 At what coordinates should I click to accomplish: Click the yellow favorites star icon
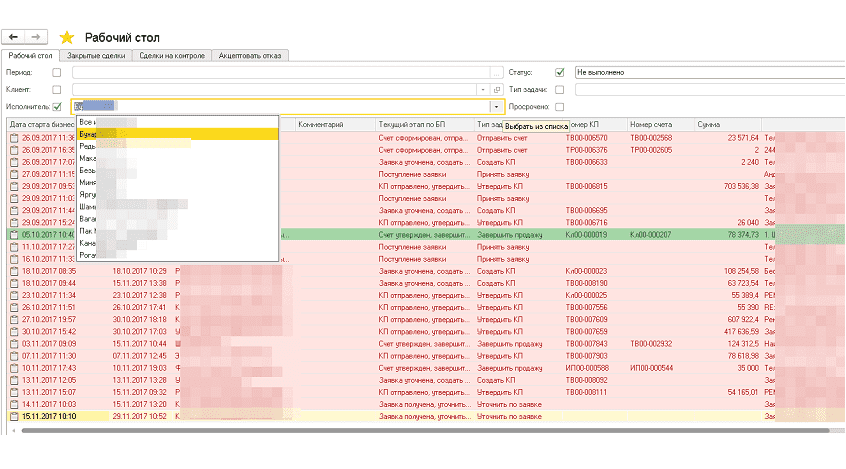(66, 37)
